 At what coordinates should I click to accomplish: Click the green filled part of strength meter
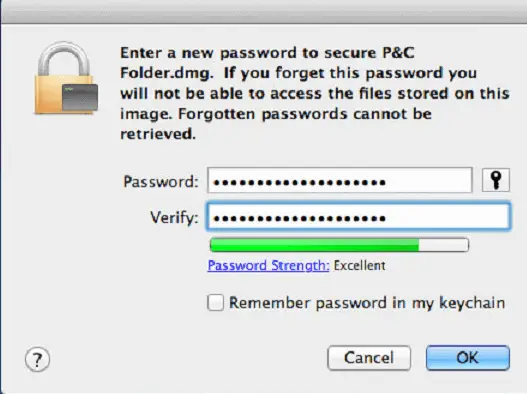click(x=314, y=245)
